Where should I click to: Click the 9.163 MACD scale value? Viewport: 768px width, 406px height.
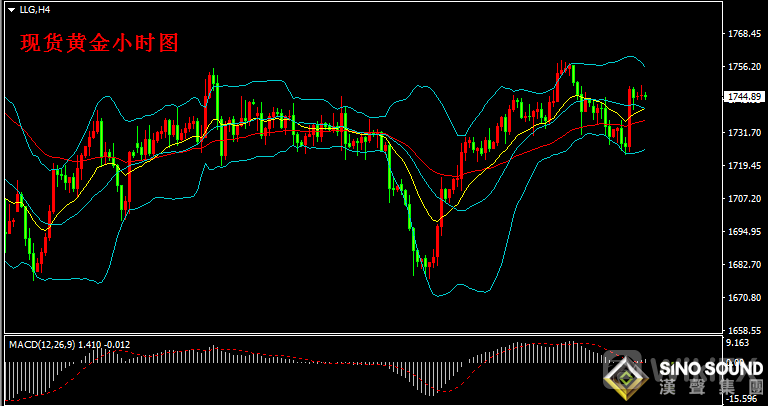[x=740, y=343]
